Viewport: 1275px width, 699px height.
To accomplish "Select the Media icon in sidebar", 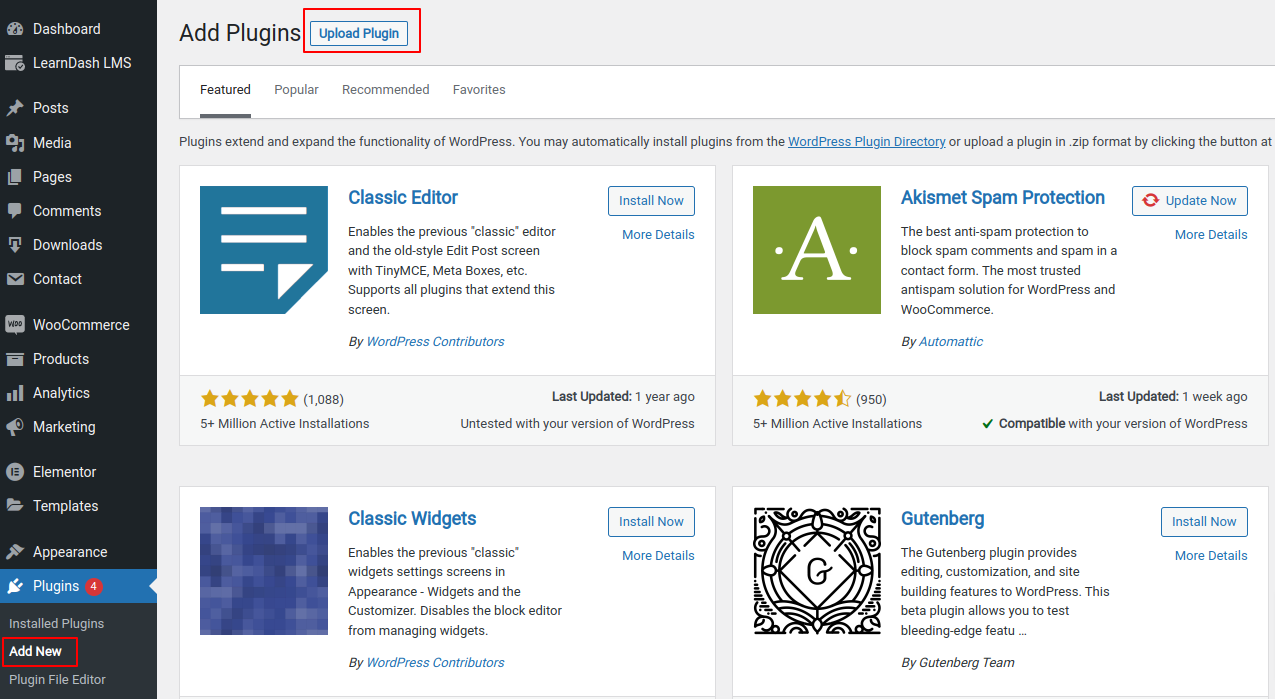I will [15, 143].
